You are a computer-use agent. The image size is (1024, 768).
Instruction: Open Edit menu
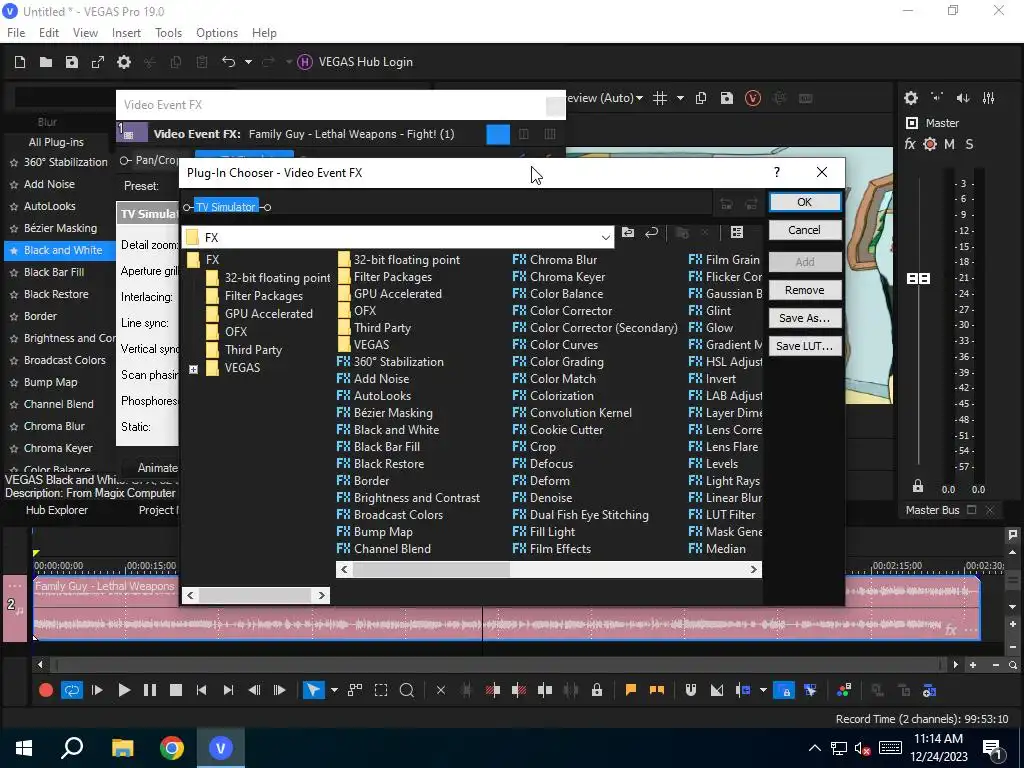pos(49,33)
